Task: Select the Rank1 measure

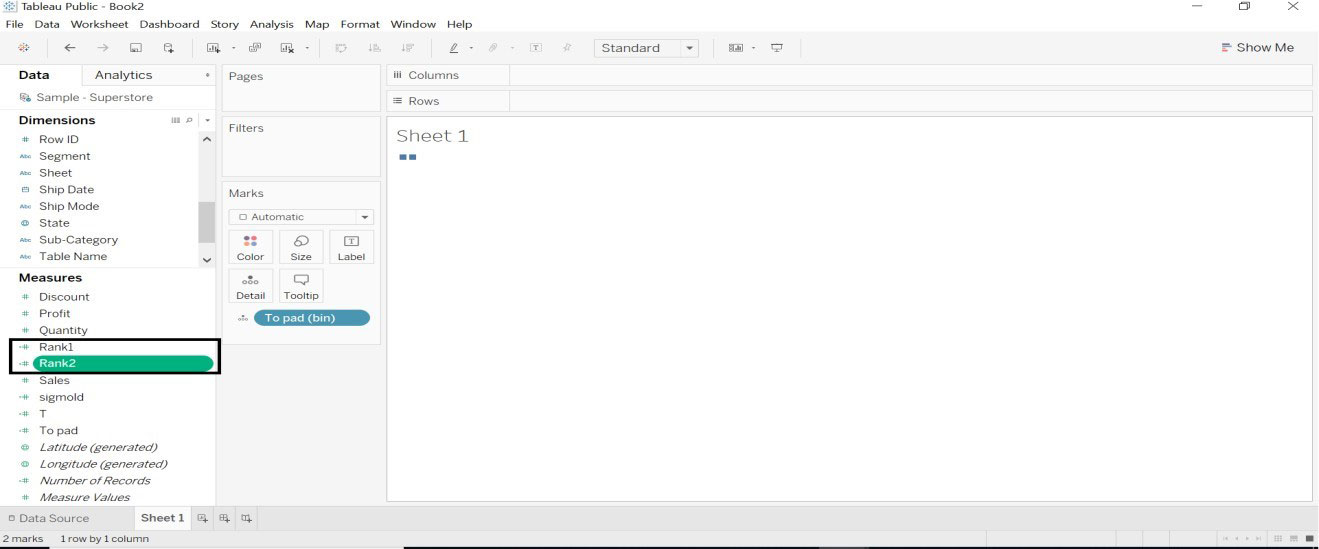Action: [56, 347]
